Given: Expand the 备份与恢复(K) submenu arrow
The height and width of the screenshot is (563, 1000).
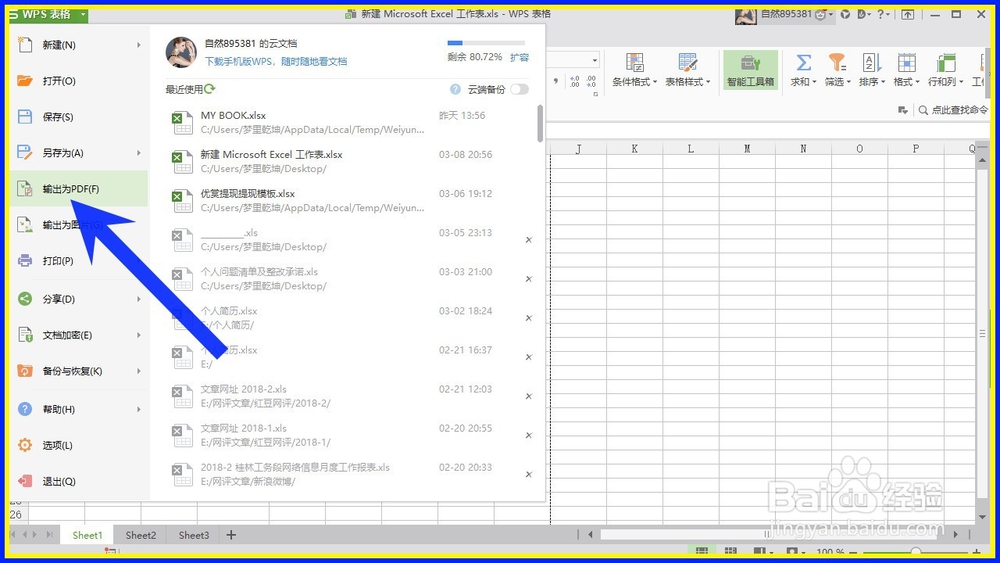Looking at the screenshot, I should (x=138, y=371).
